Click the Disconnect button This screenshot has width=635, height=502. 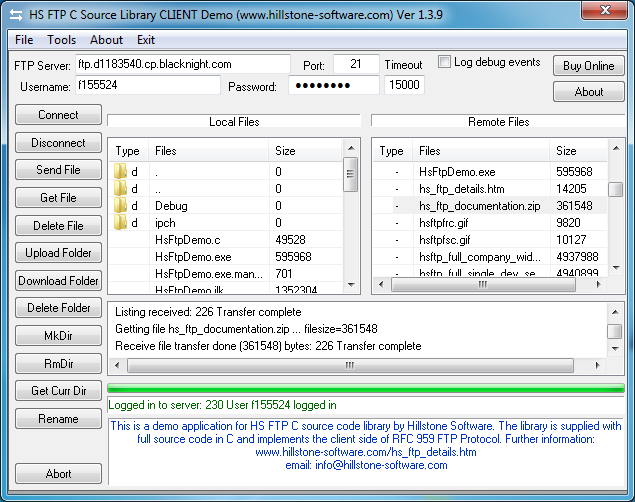(58, 143)
